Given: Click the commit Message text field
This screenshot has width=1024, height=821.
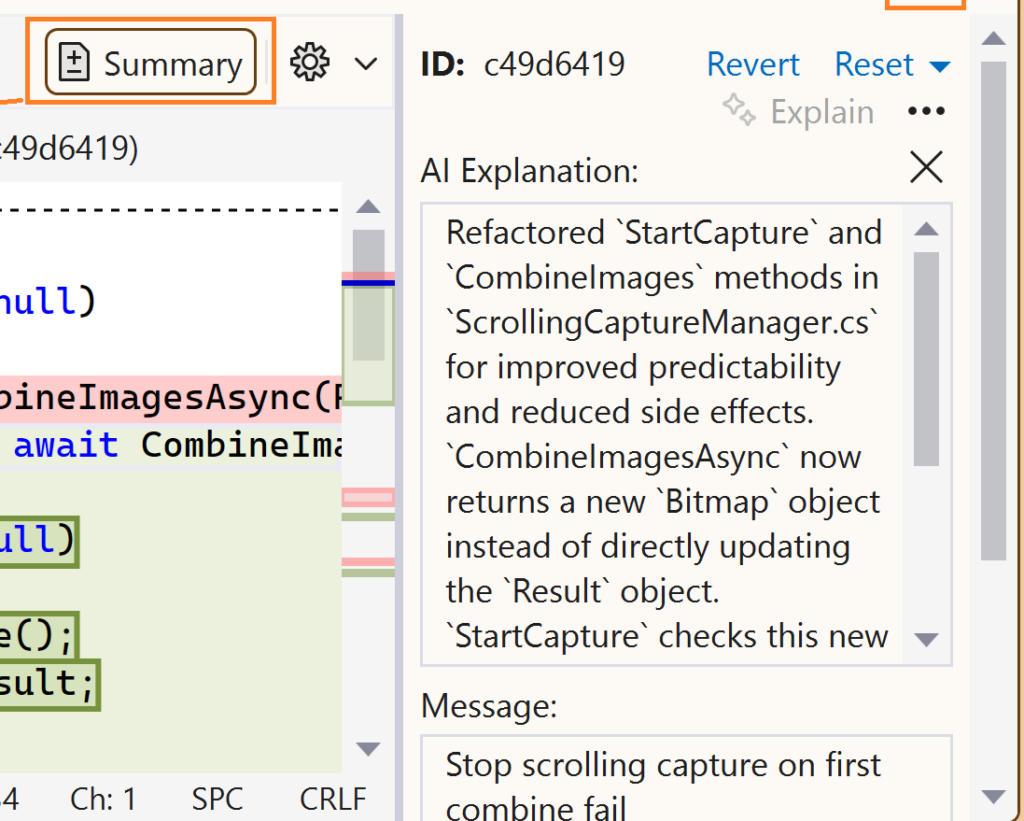Looking at the screenshot, I should tap(685, 778).
